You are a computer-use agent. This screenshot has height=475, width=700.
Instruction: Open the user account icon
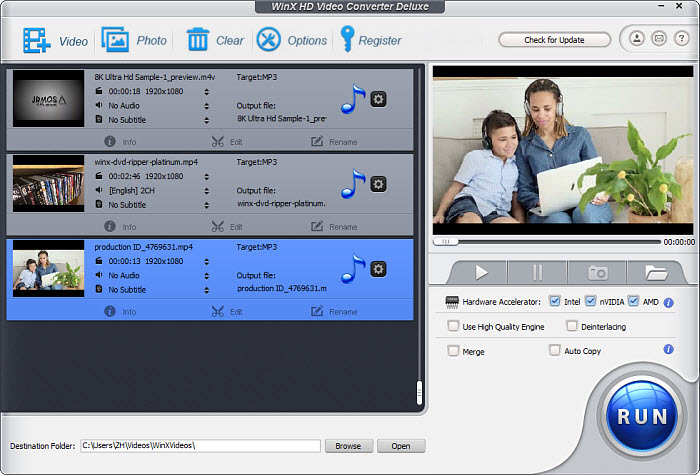[x=637, y=38]
